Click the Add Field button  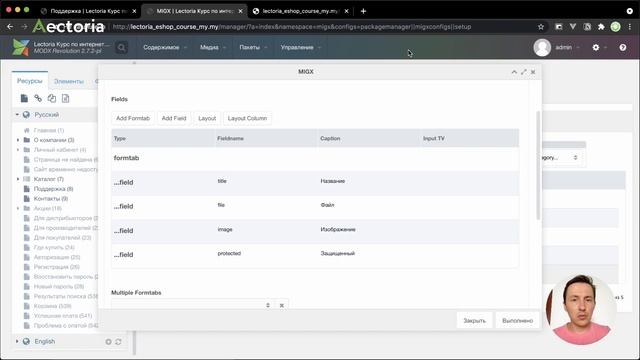click(x=174, y=118)
